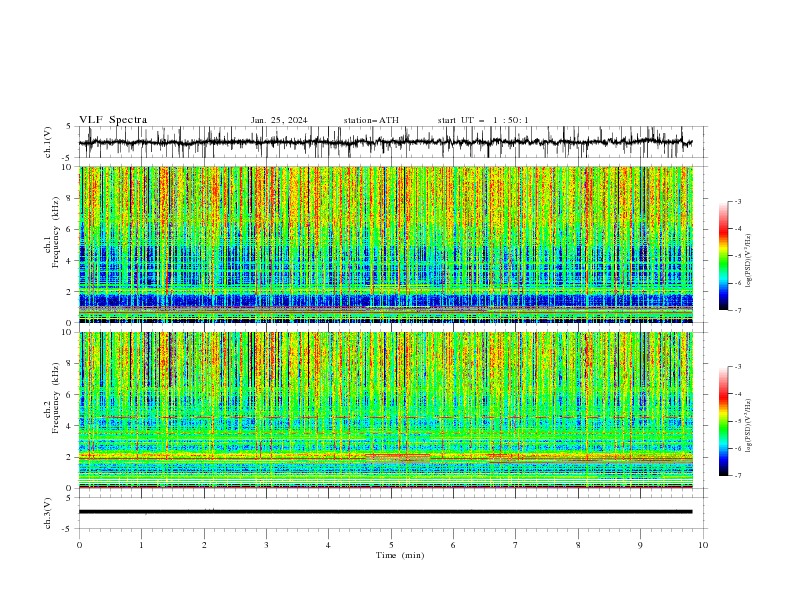The width and height of the screenshot is (792, 612).
Task: Click the date 'Jan. 25, 2024'
Action: (x=279, y=120)
